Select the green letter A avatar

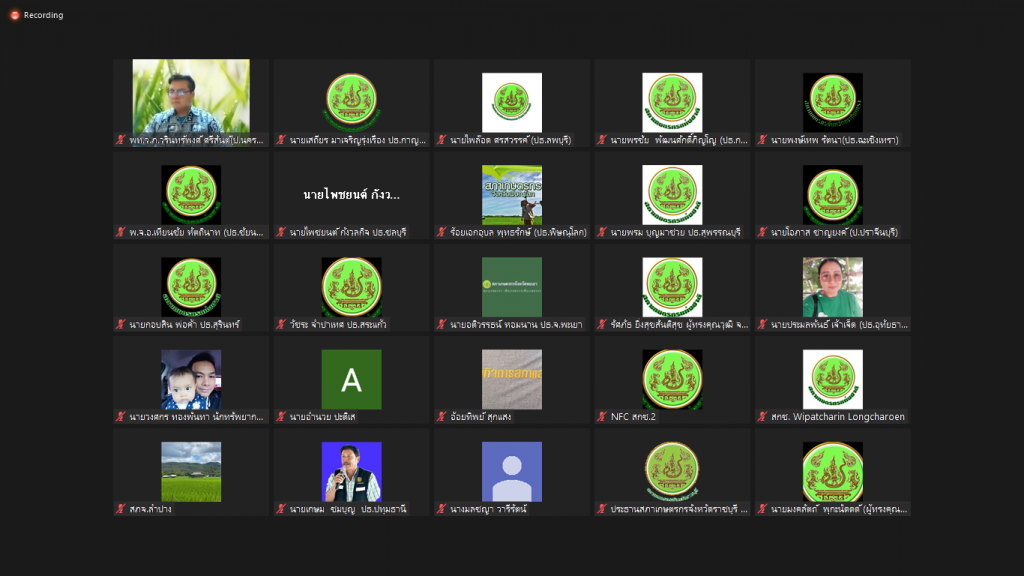[x=351, y=379]
